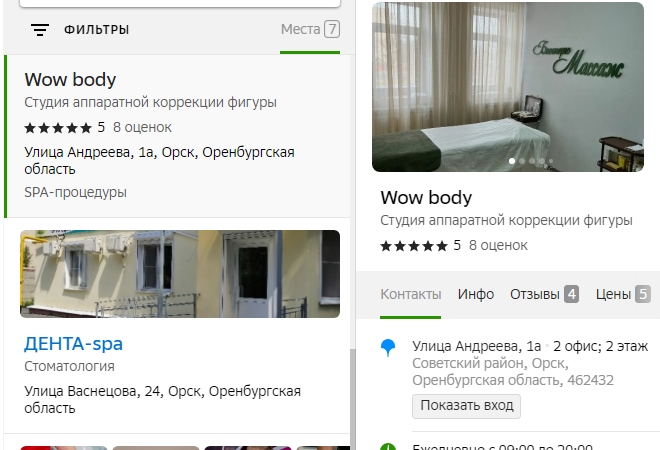
Task: Click the filters icon
Action: pos(39,30)
